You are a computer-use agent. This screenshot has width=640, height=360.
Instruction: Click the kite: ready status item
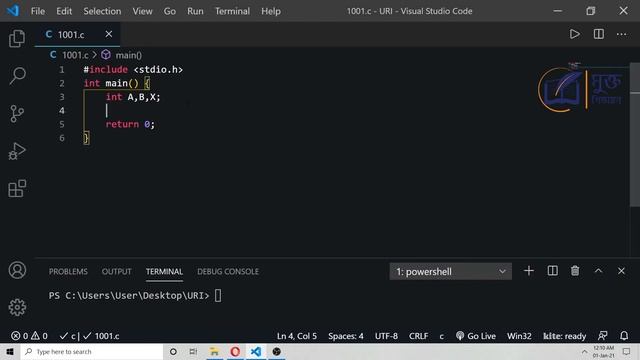pyautogui.click(x=564, y=336)
